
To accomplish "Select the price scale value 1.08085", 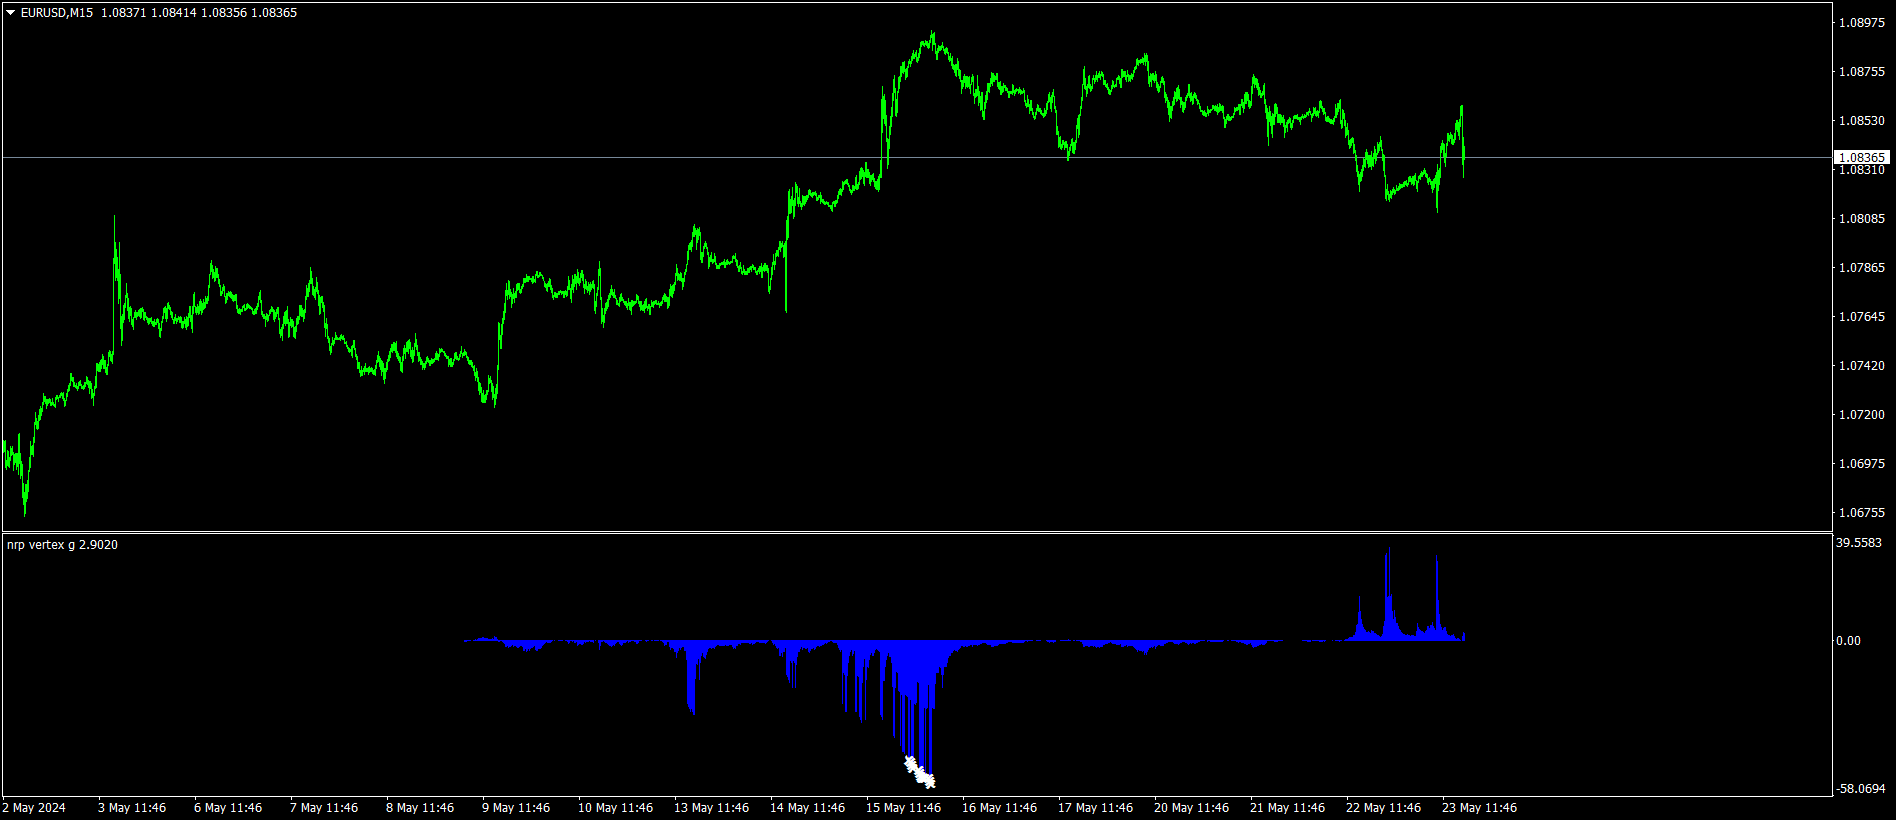I will pos(1862,219).
